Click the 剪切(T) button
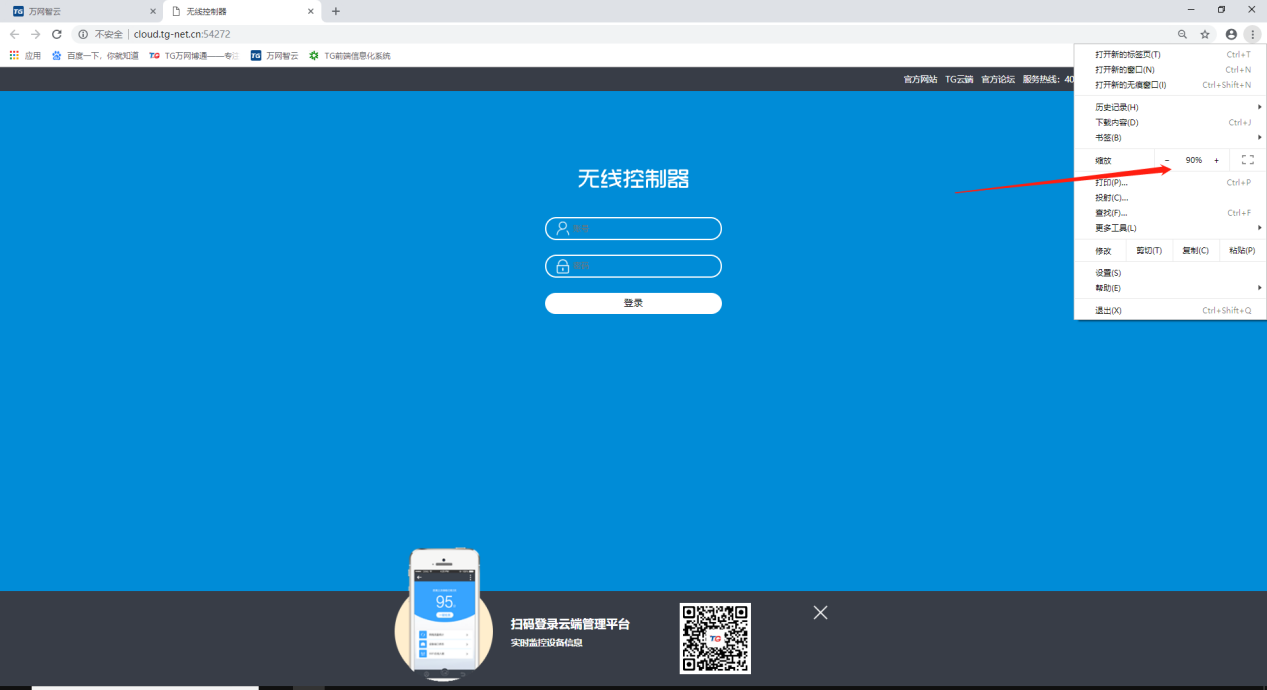The image size is (1267, 690). coord(1149,250)
